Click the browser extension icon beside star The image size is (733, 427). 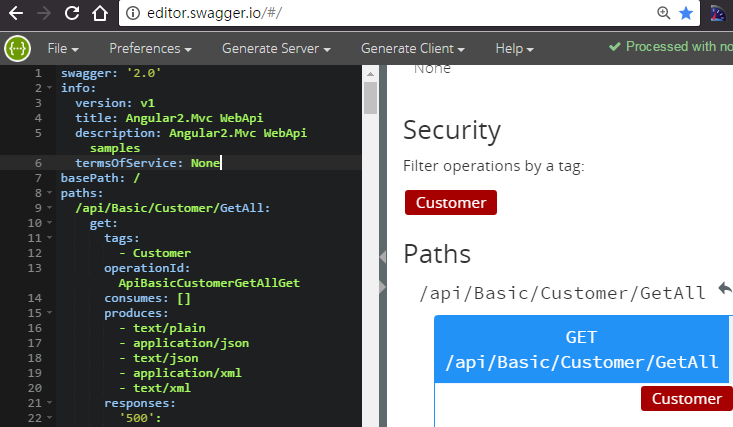tap(718, 13)
